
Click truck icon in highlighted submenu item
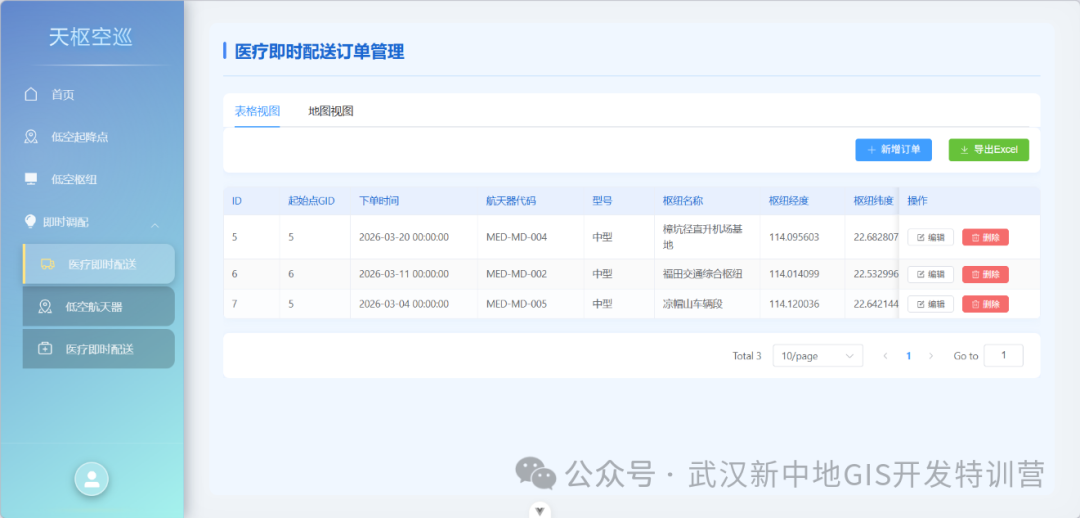tap(48, 264)
